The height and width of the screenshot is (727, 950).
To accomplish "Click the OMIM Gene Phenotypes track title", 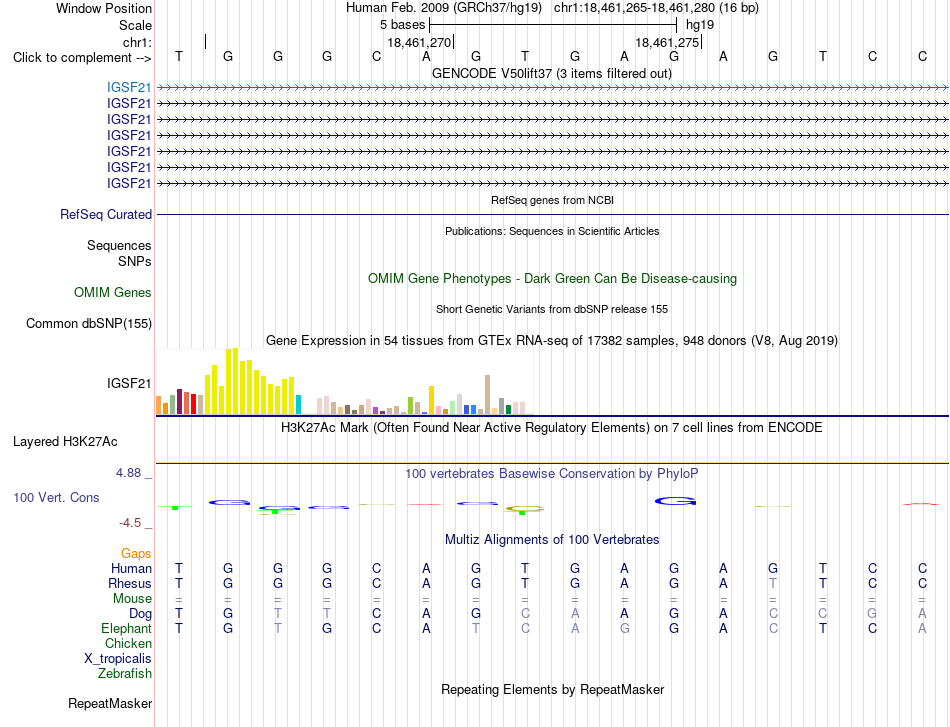I will (x=553, y=279).
